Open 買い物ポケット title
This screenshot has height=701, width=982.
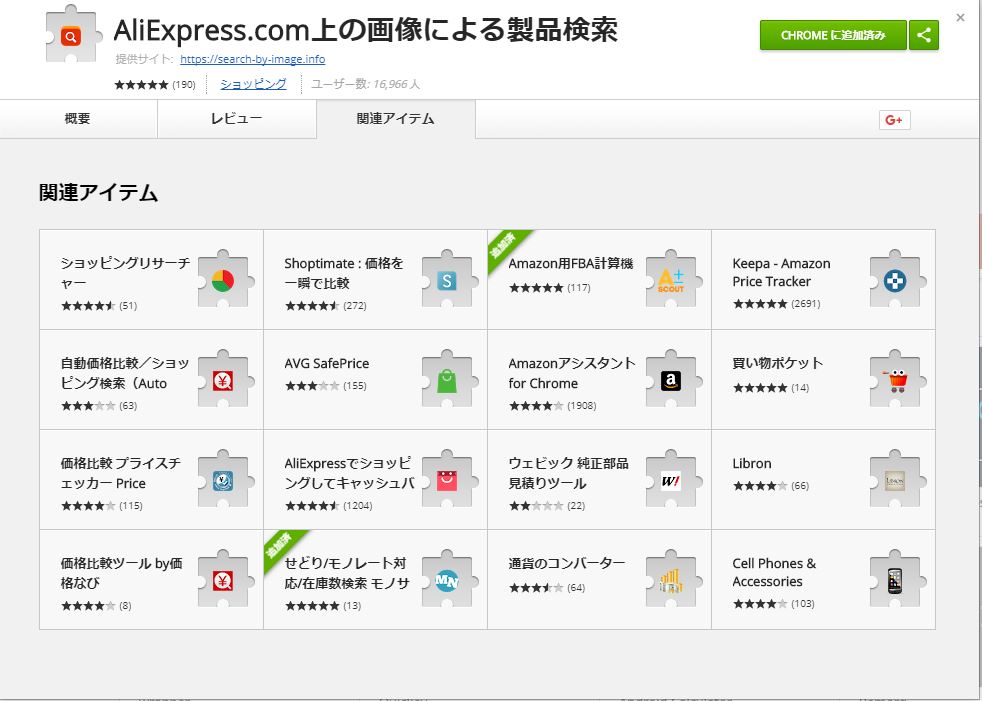pos(777,363)
